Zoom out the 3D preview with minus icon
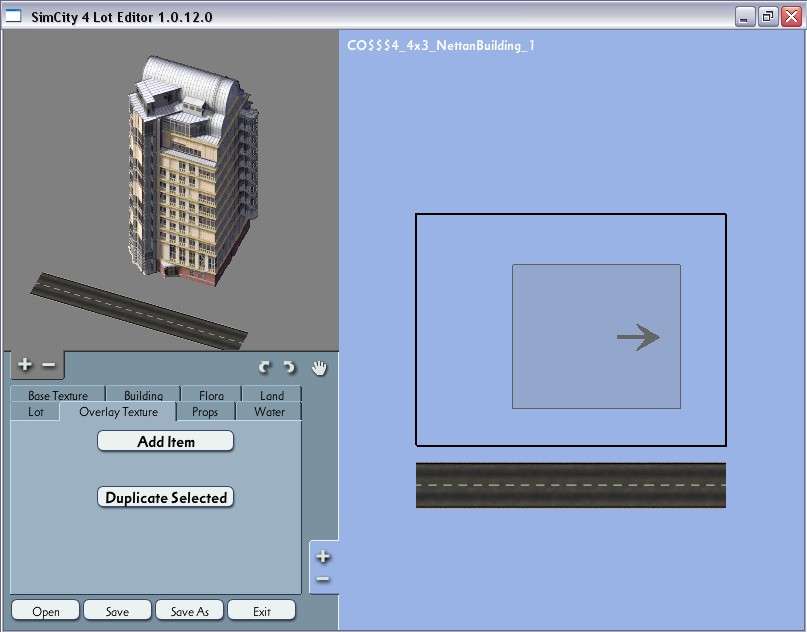Viewport: 807px width, 632px height. click(48, 365)
